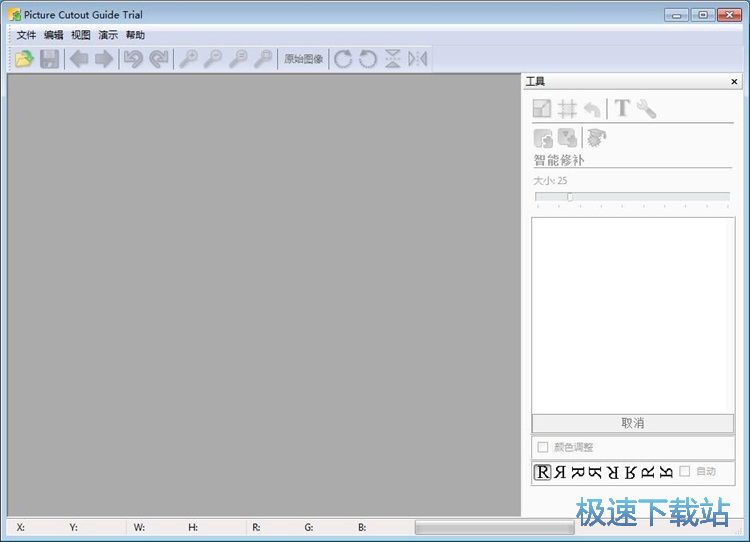Open the wrench settings tool
Screen dimensions: 750x542
[x=646, y=109]
